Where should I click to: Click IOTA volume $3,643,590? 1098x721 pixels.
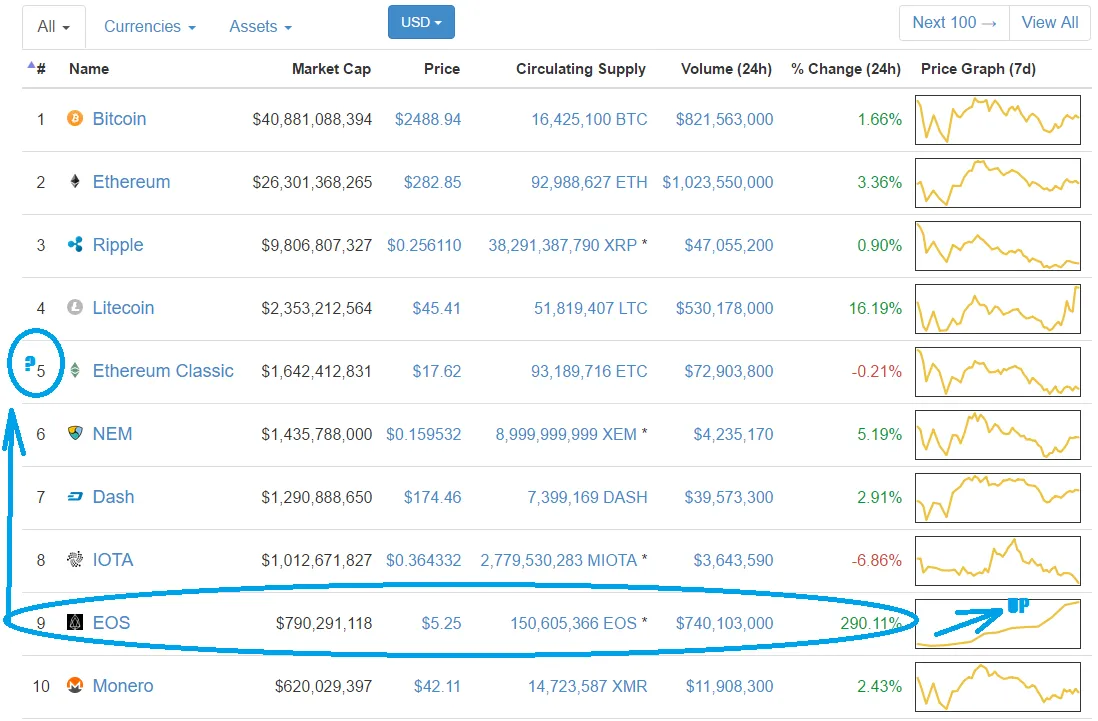click(733, 560)
